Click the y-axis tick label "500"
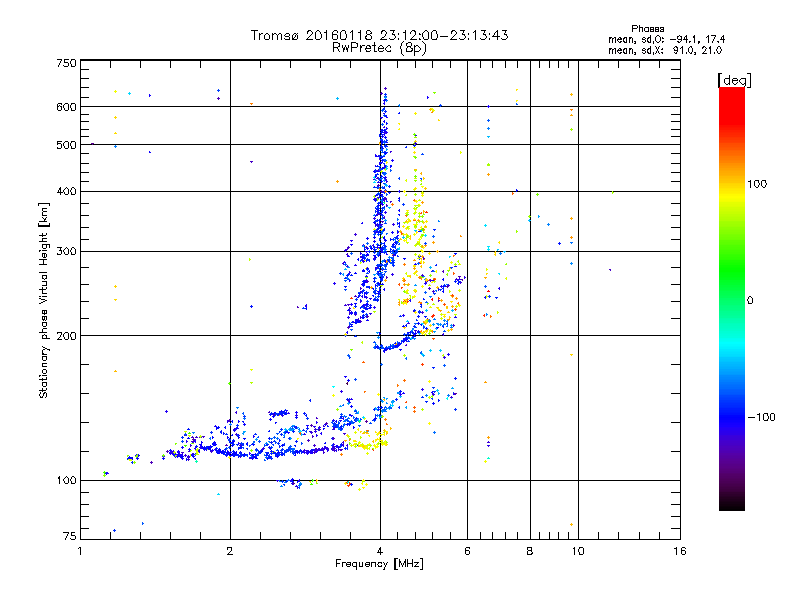This screenshot has width=800, height=600. click(66, 145)
